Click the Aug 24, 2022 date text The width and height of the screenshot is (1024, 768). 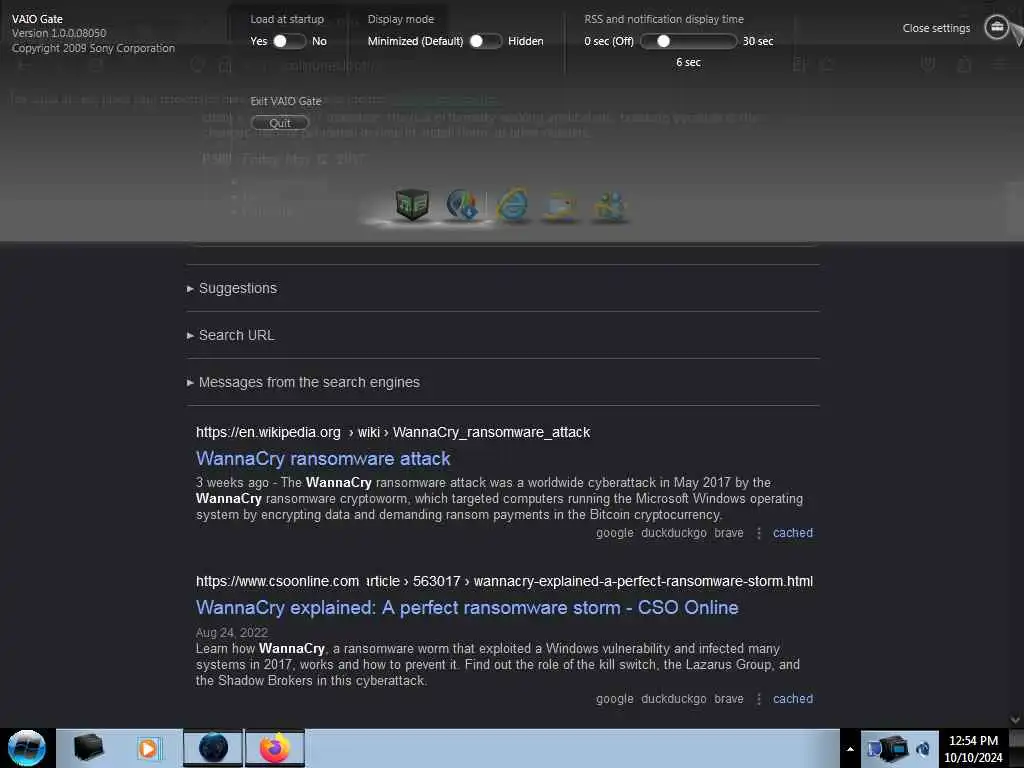tap(232, 632)
